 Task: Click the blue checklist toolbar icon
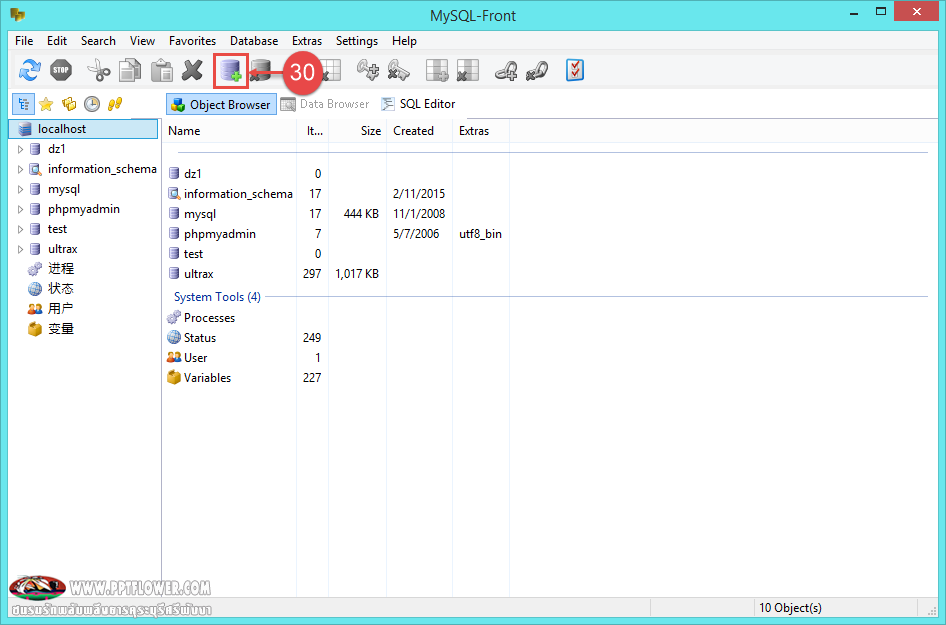click(575, 71)
